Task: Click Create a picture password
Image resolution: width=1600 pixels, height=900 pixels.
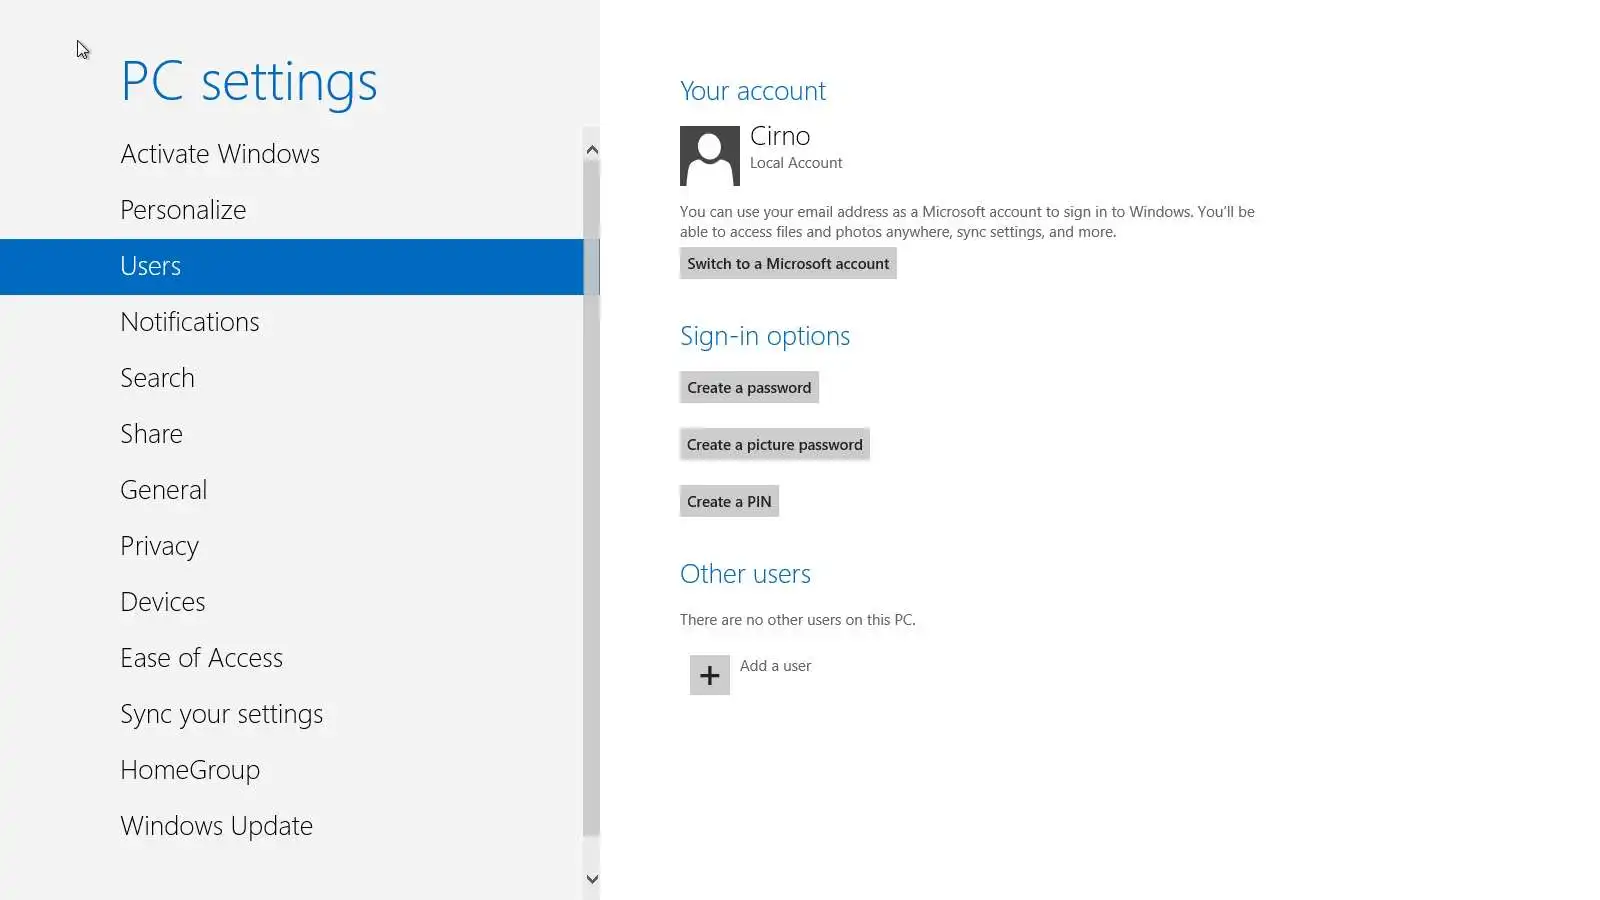Action: coord(775,444)
